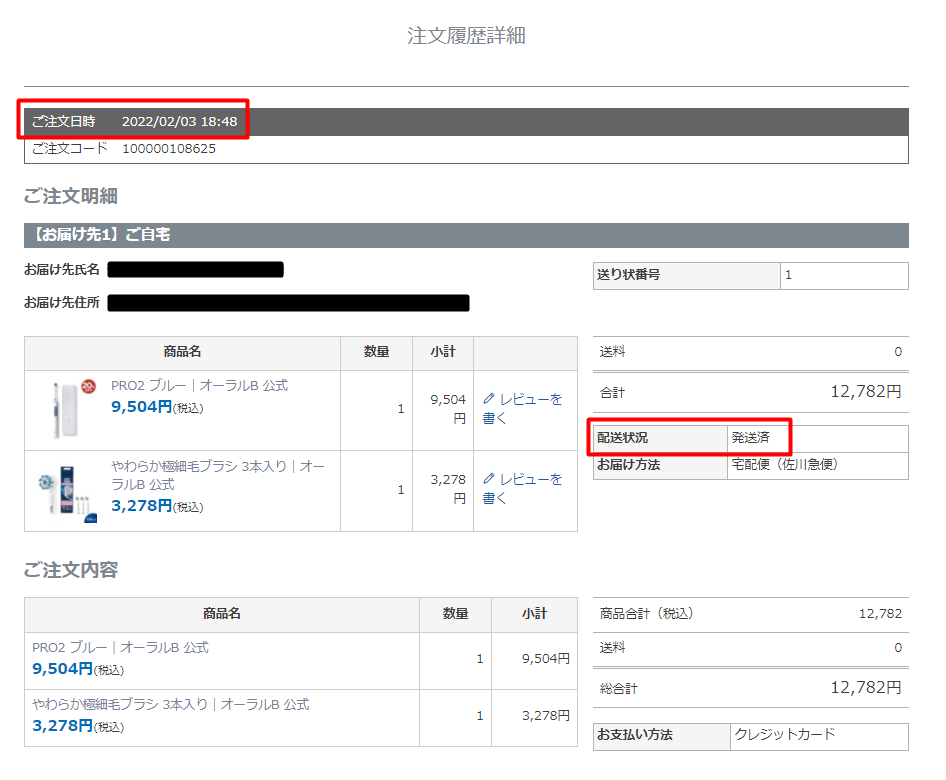Click the 9,504円 price in ご注文明細 table
Image resolution: width=946 pixels, height=780 pixels.
tap(142, 407)
